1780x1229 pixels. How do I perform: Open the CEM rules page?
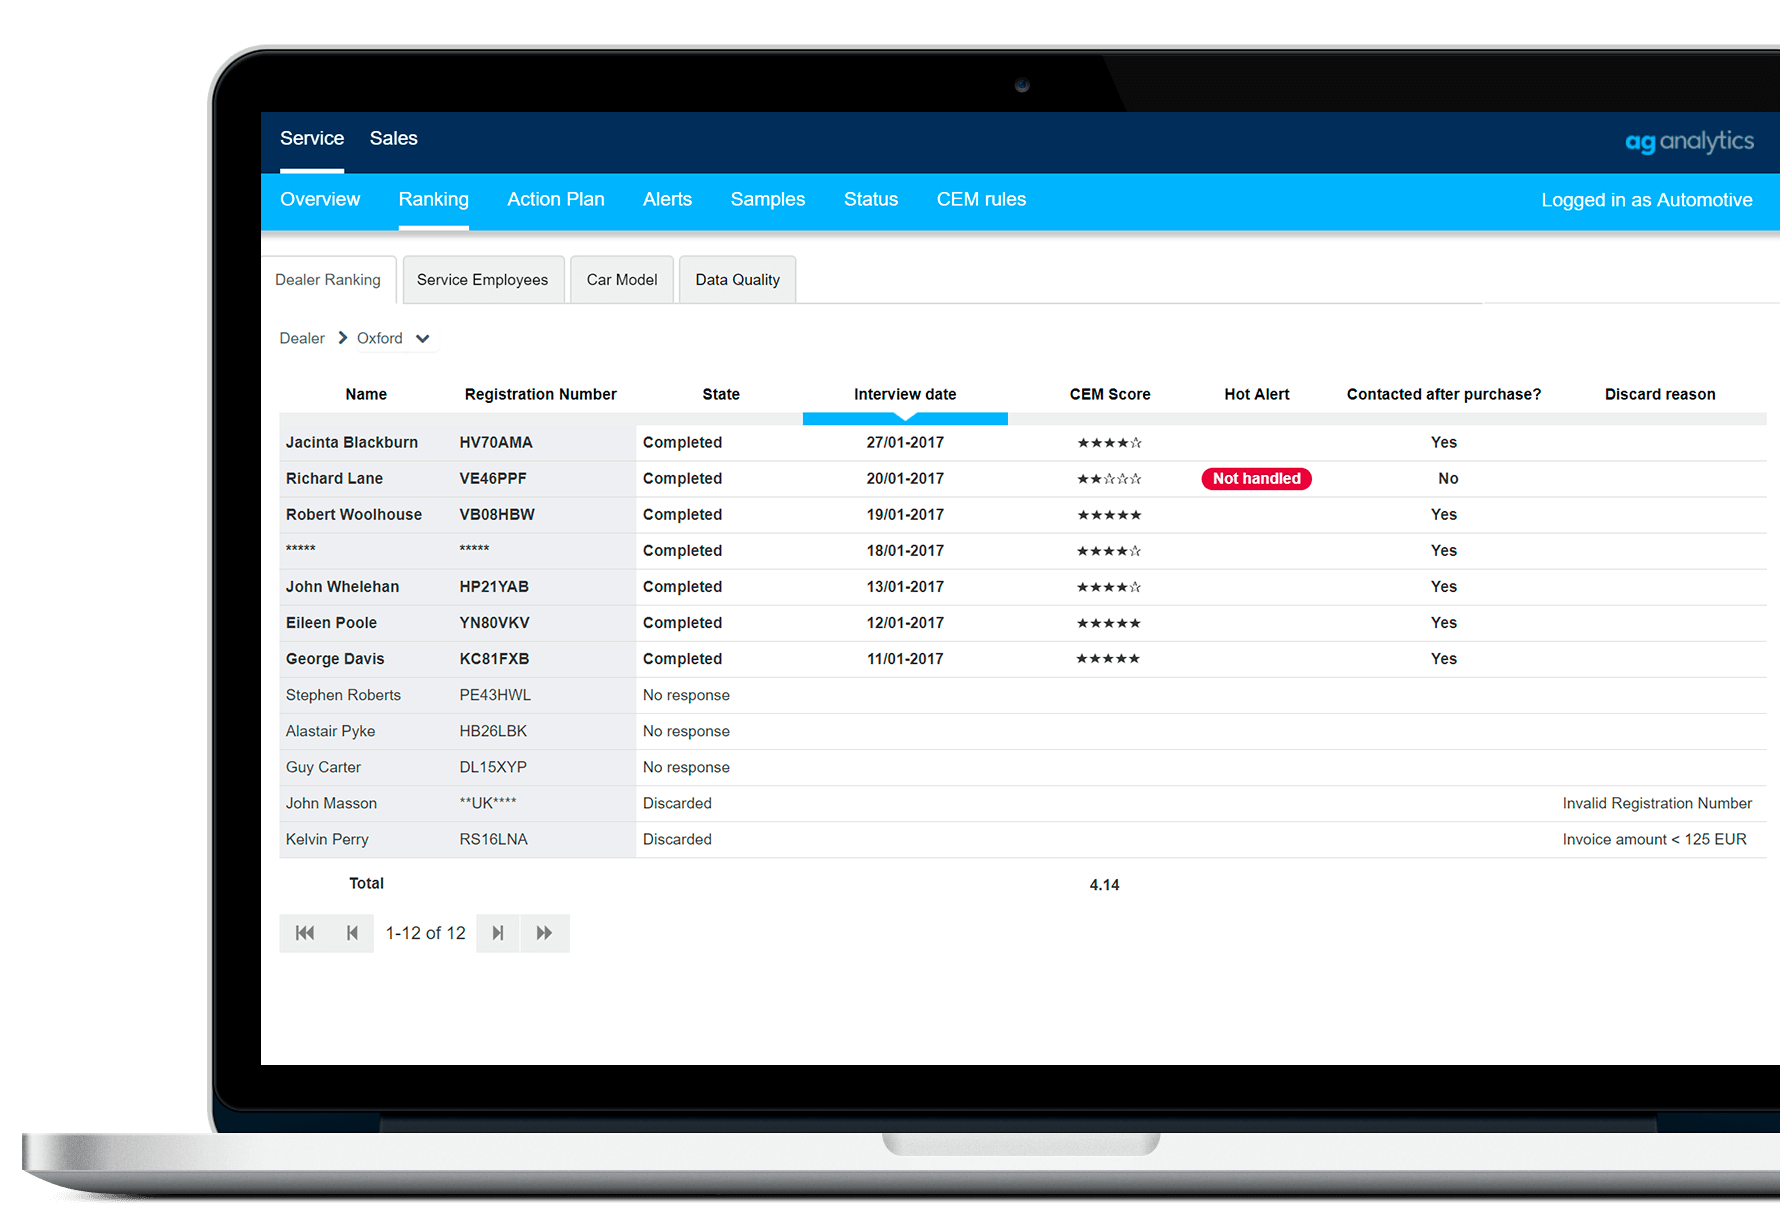click(981, 199)
